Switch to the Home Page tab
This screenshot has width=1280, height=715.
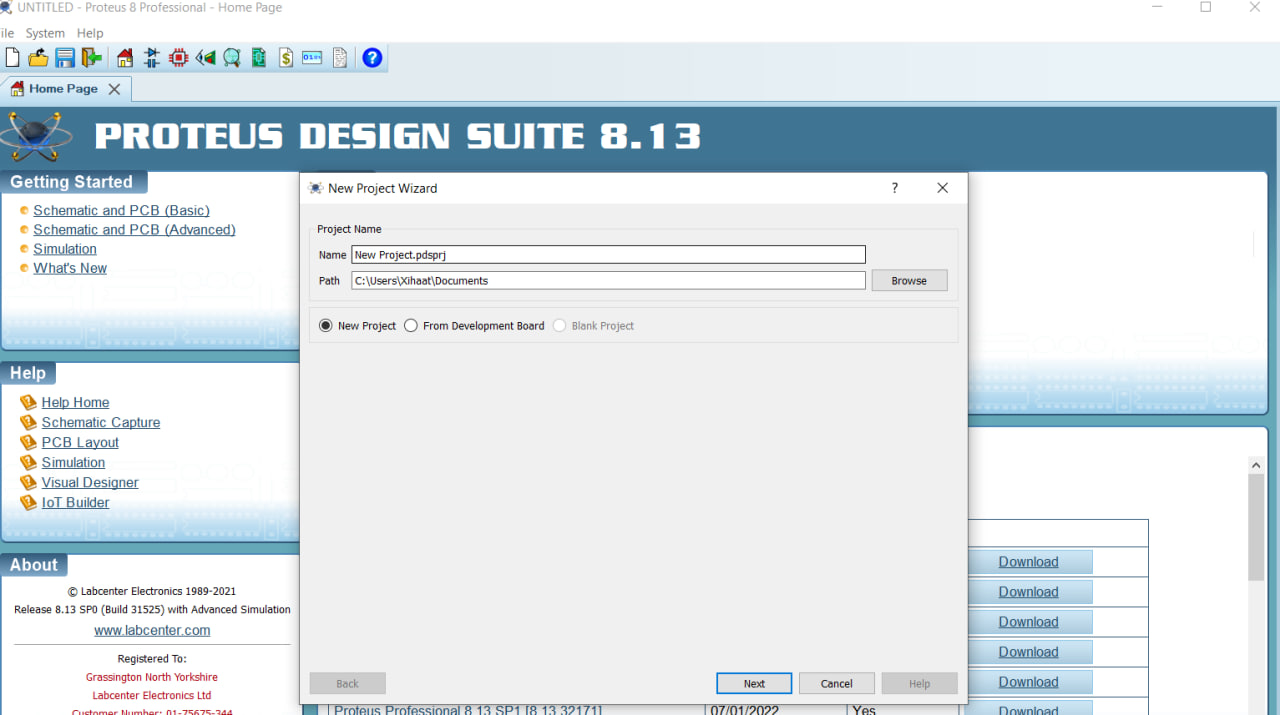click(62, 89)
